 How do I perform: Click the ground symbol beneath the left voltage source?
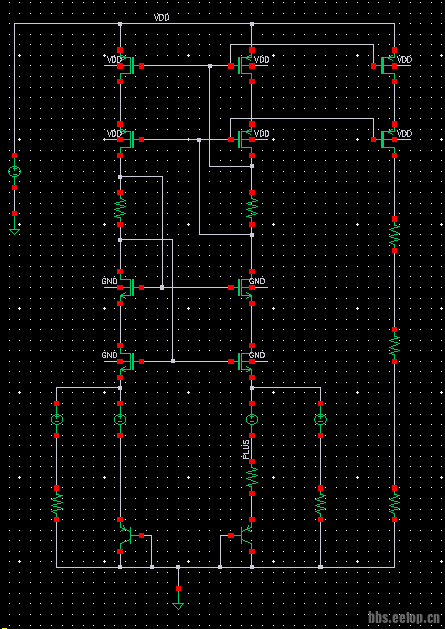pos(14,231)
